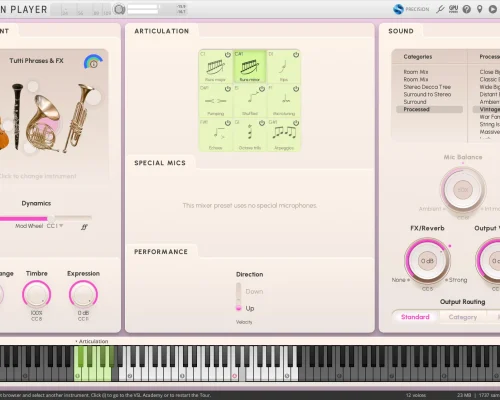Open the CC1 Mod Wheel dropdown
The image size is (500, 400).
[x=55, y=226]
